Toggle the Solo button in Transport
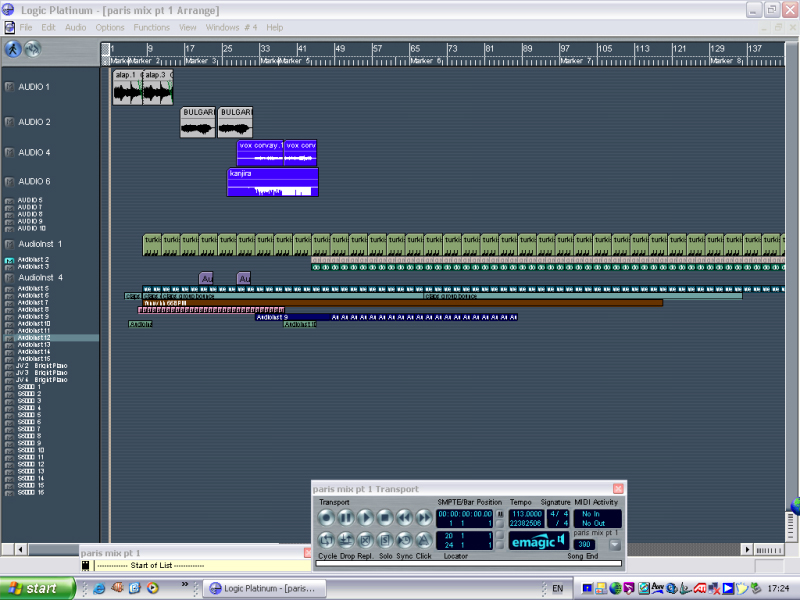The height and width of the screenshot is (600, 800). pos(385,541)
